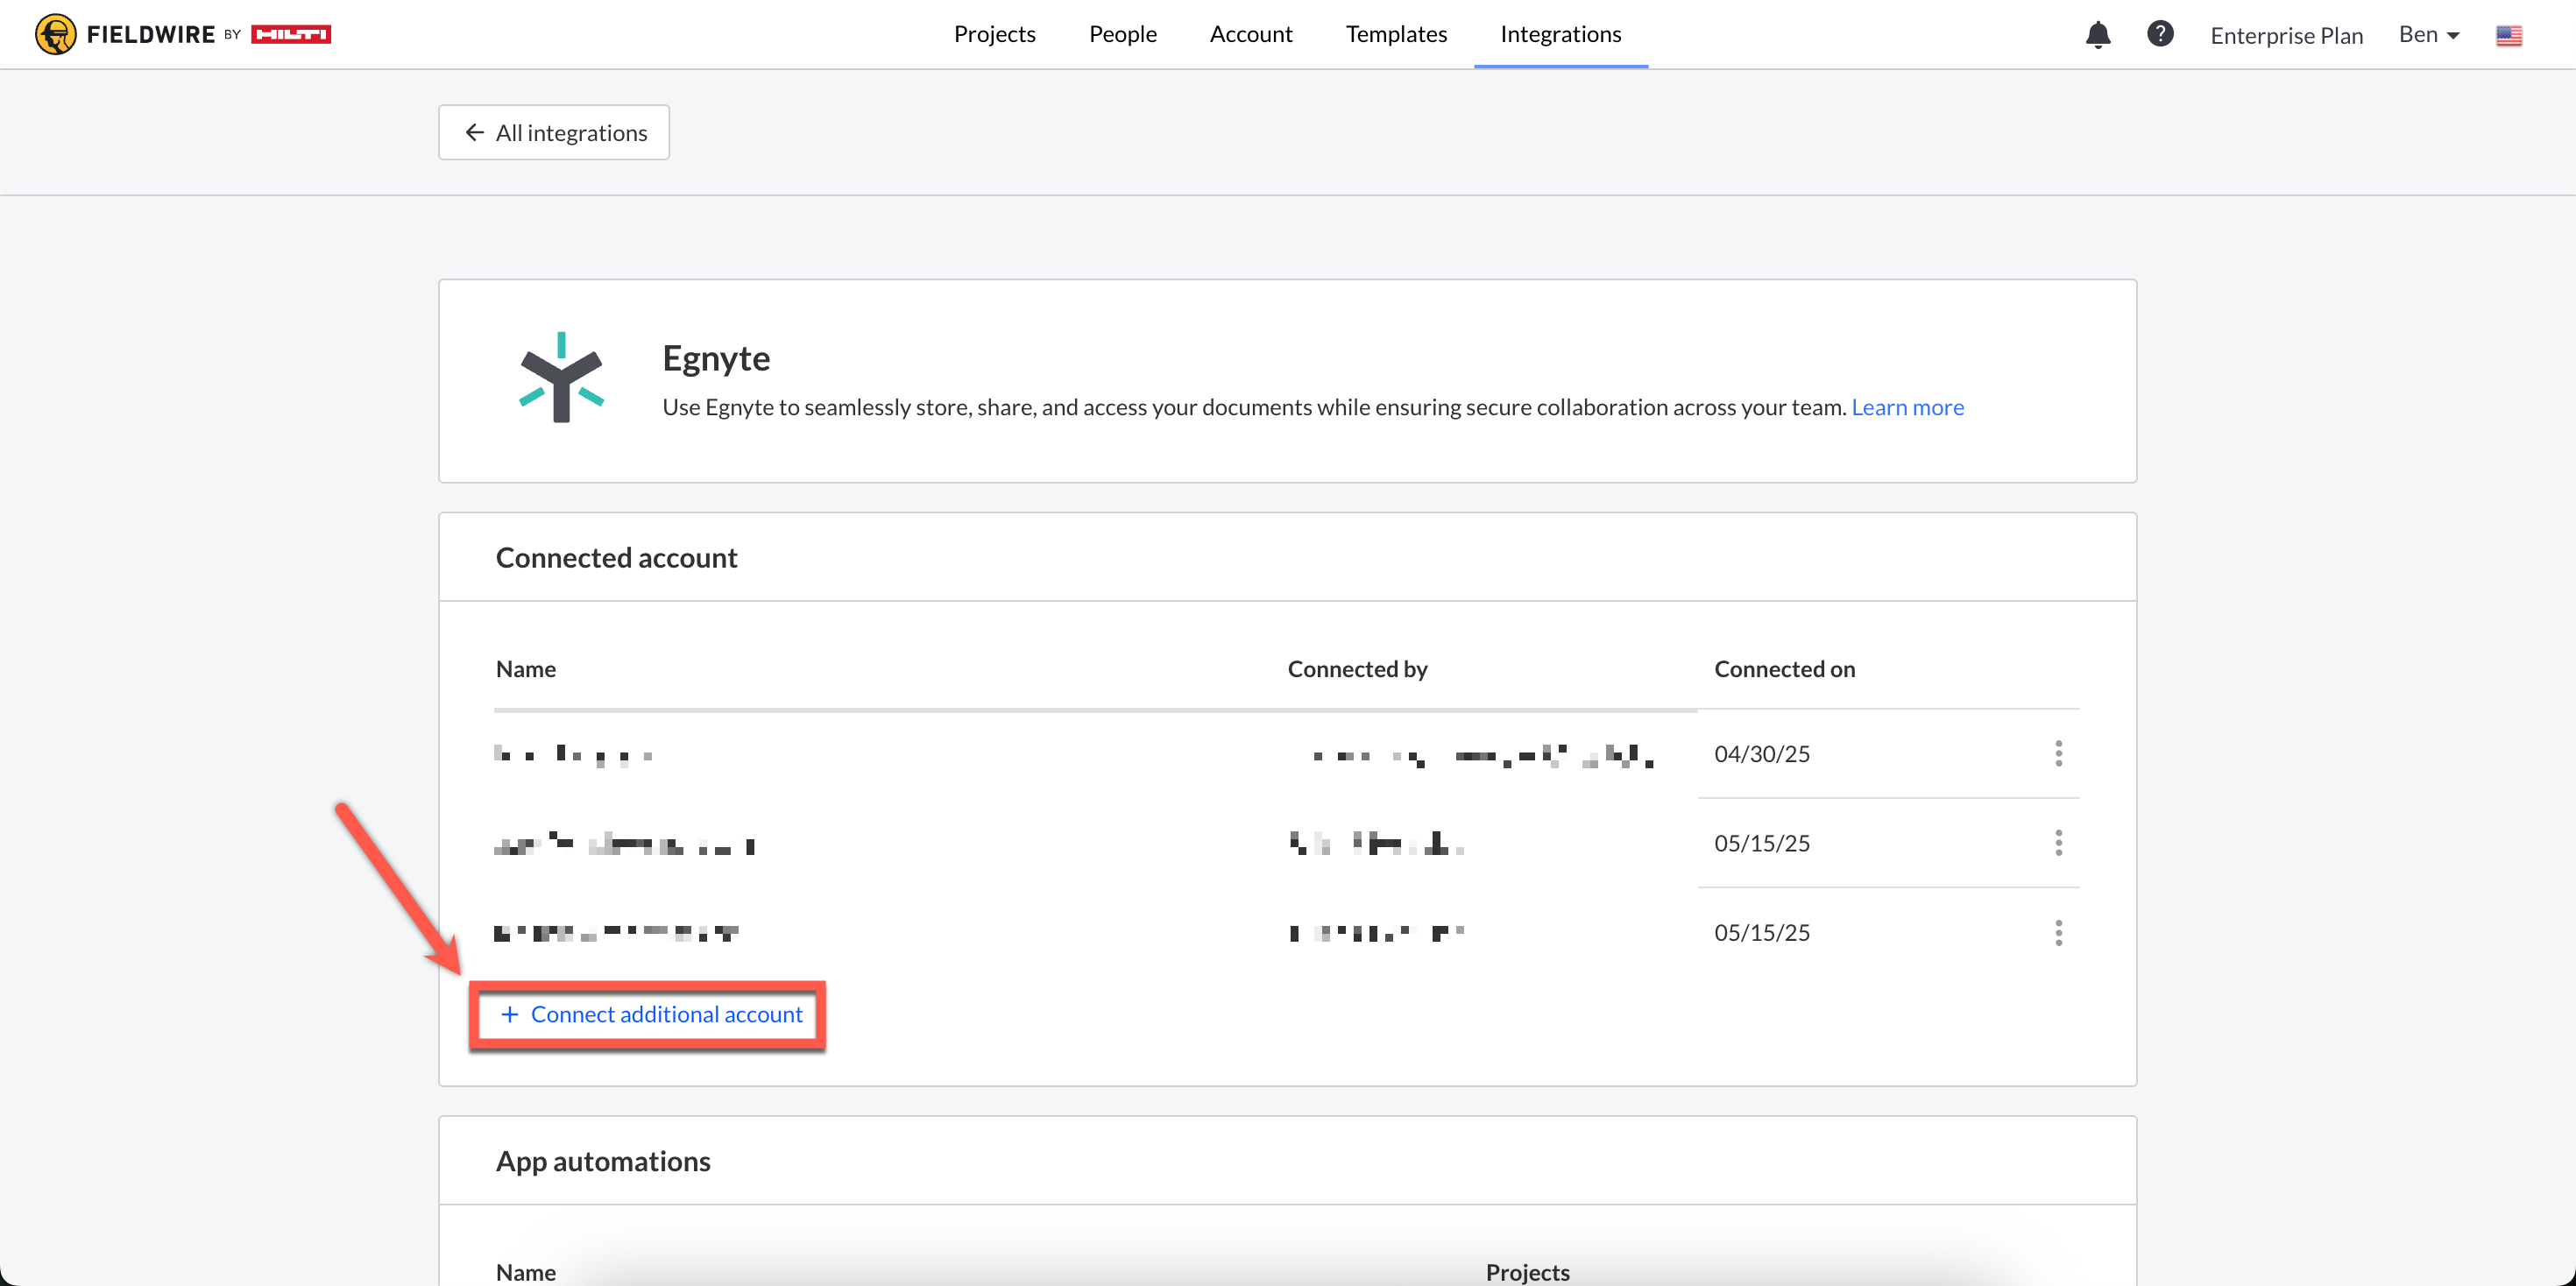The image size is (2576, 1286).
Task: Open the help question mark icon
Action: [2159, 34]
